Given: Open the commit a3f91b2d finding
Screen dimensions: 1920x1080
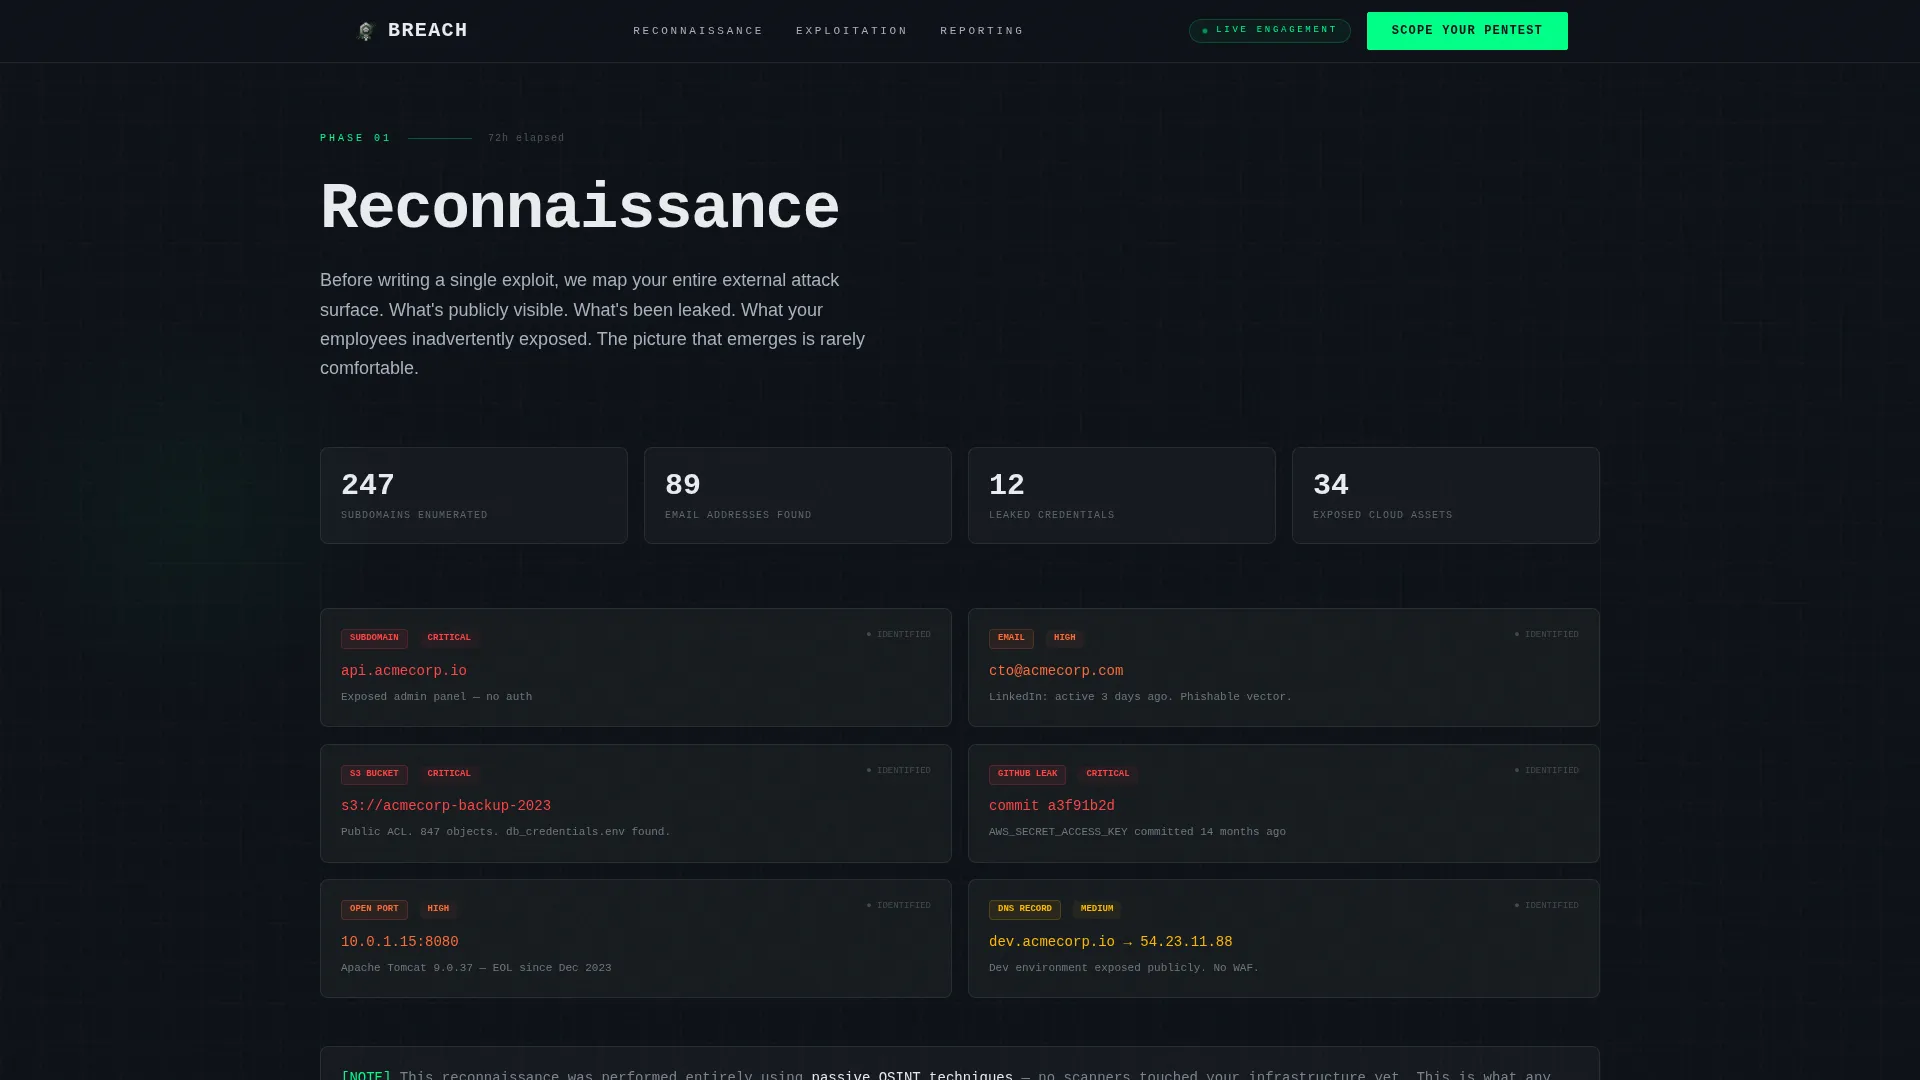Looking at the screenshot, I should (x=1052, y=806).
